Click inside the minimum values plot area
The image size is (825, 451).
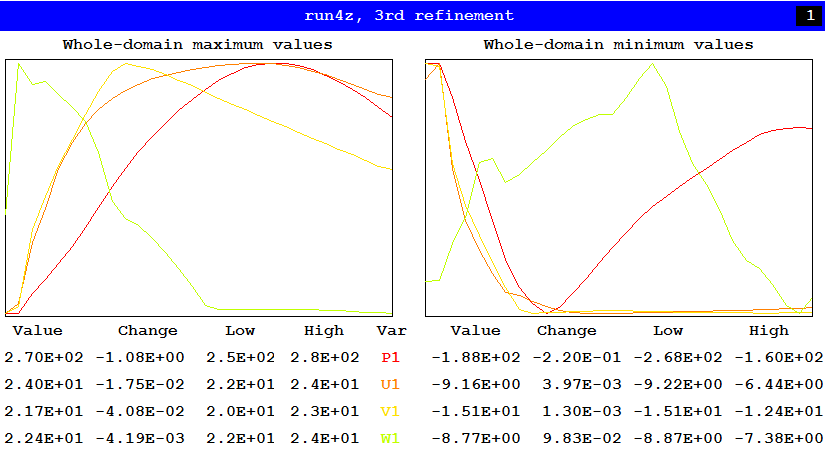click(x=619, y=188)
